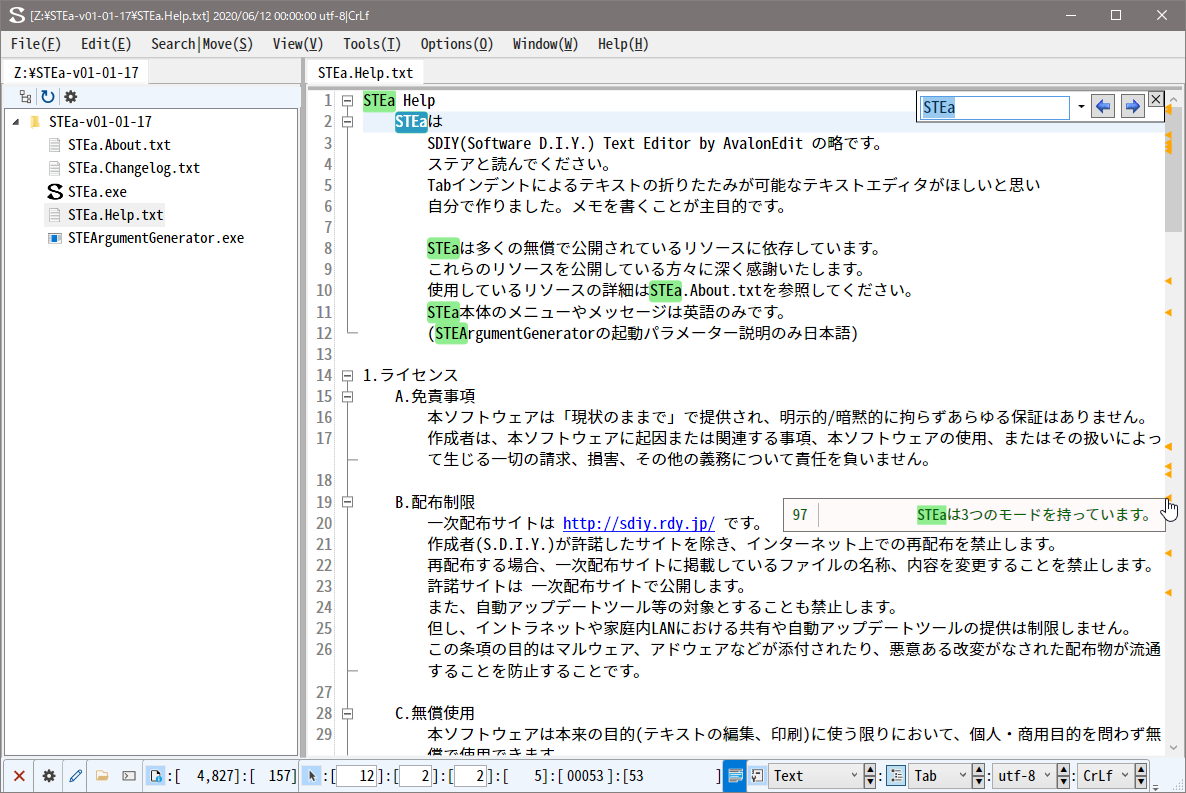
Task: Click the stepper beside the Tab dropdown
Action: pyautogui.click(x=978, y=776)
